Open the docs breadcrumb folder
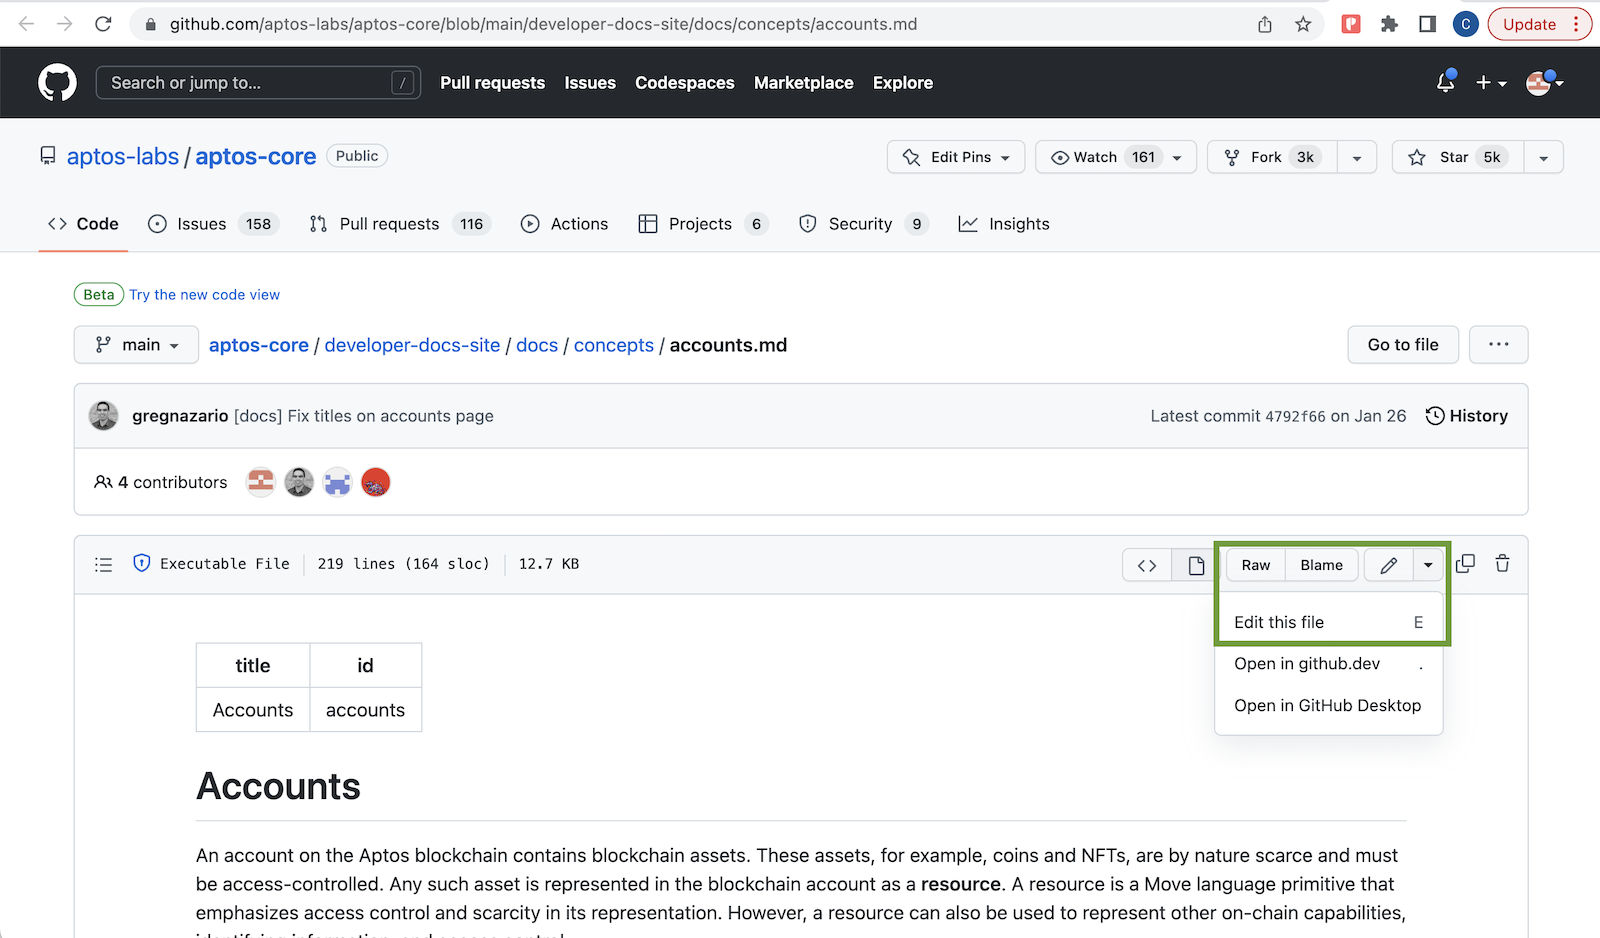This screenshot has width=1600, height=938. (537, 345)
